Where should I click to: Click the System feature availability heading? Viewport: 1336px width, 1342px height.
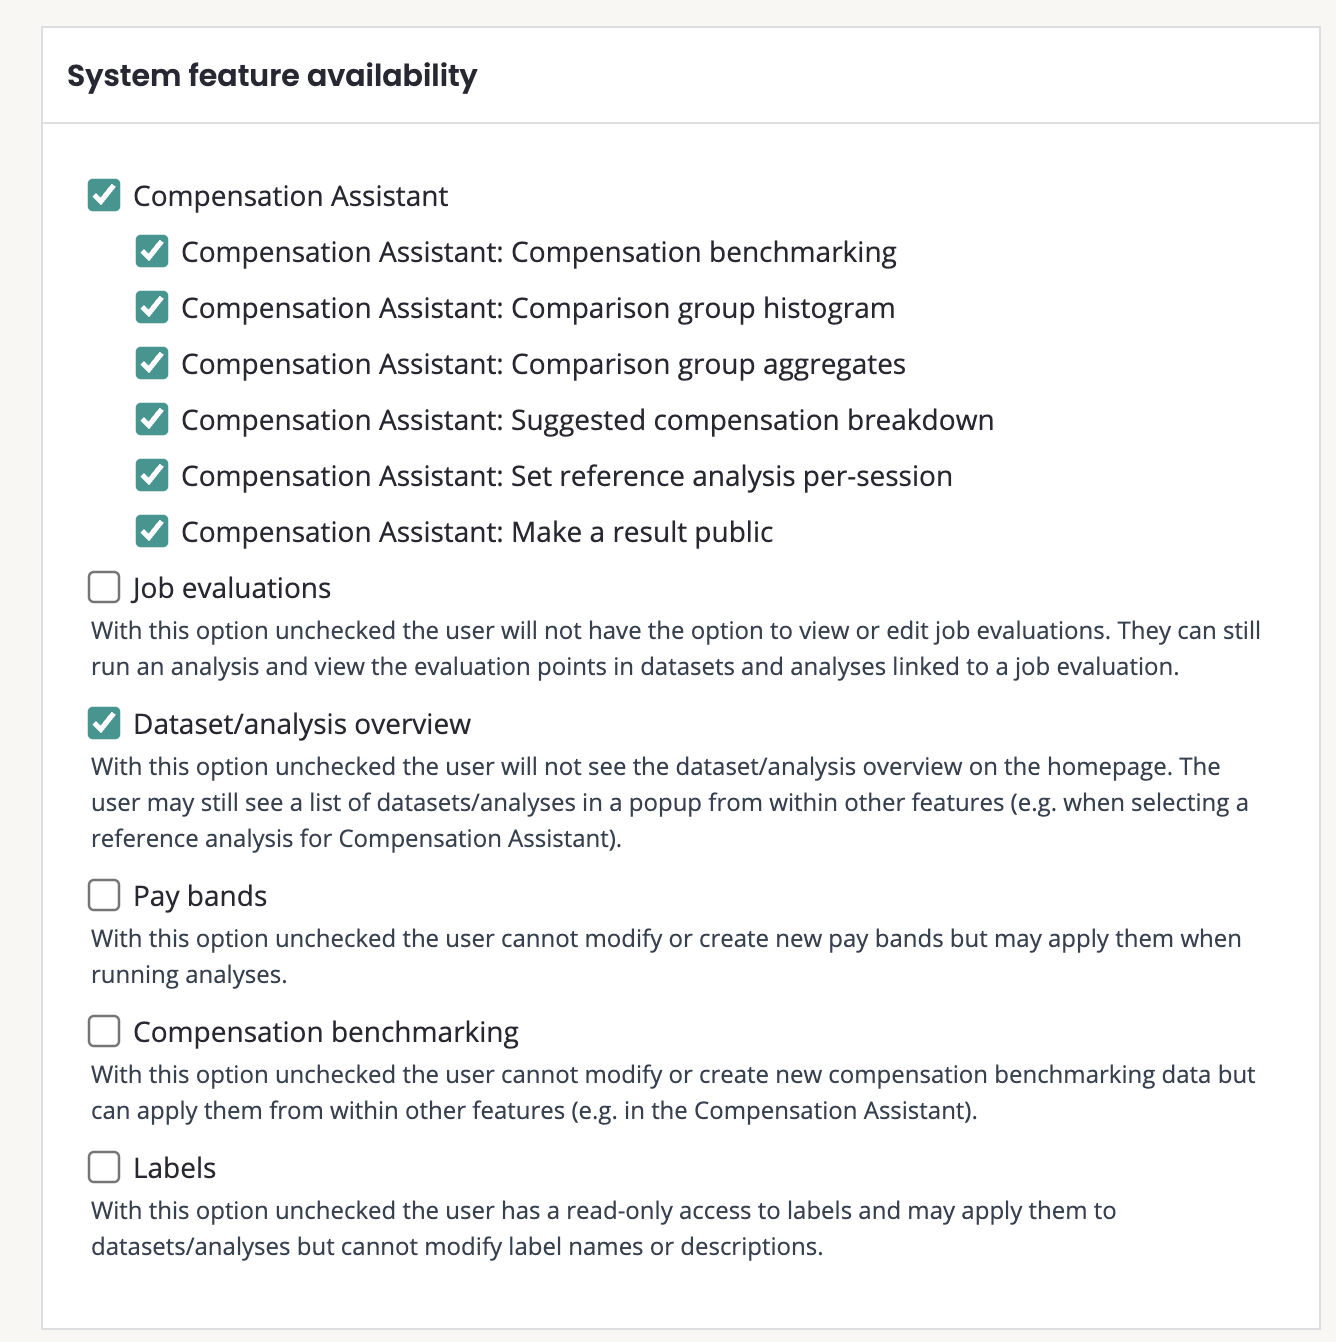pos(272,76)
